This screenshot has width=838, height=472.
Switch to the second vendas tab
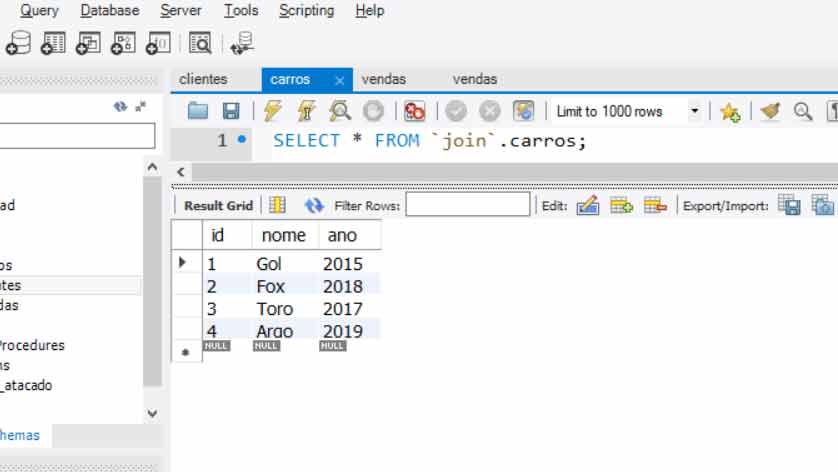(475, 79)
